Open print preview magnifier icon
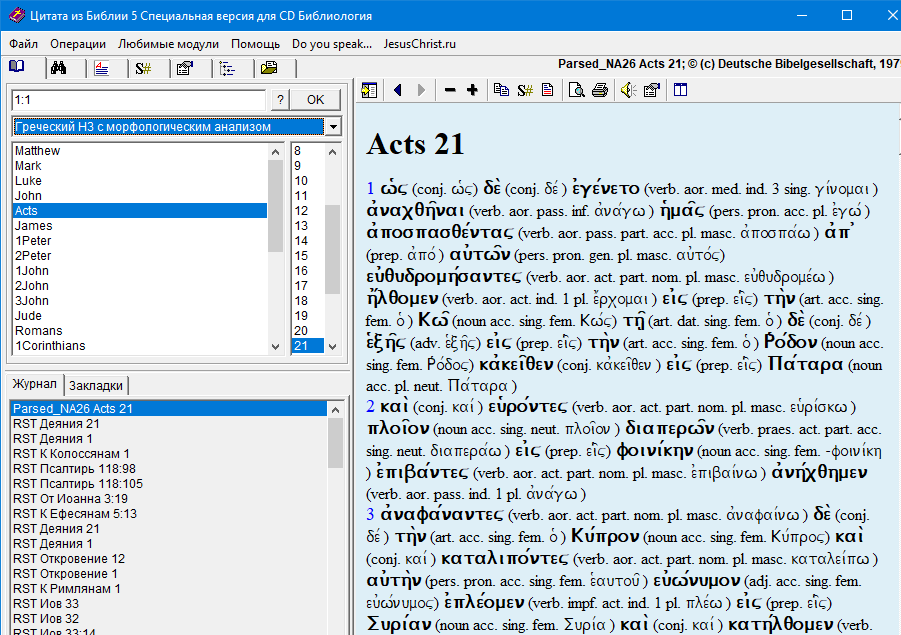 (576, 90)
